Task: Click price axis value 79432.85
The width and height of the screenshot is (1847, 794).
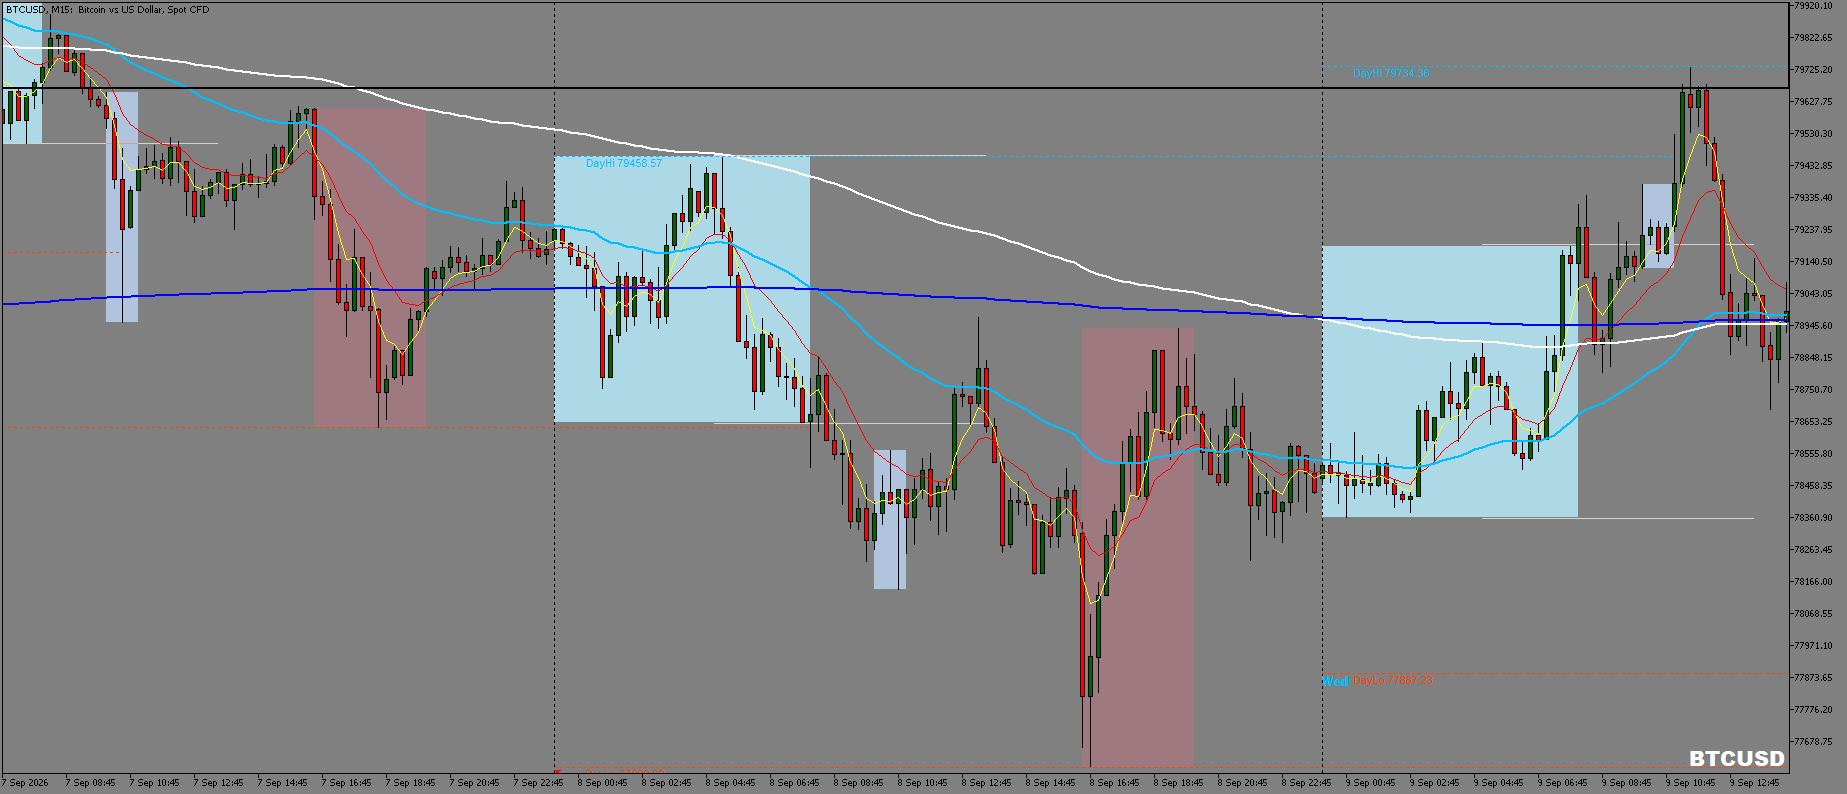Action: coord(1813,166)
